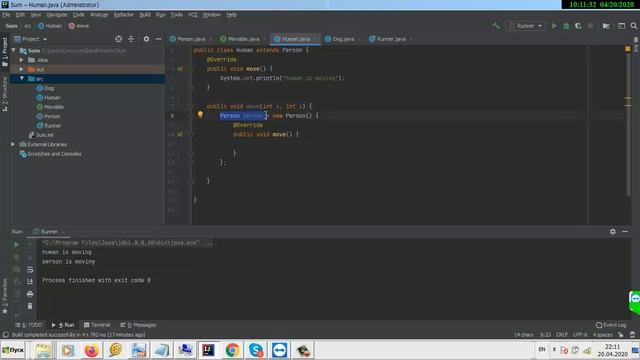Open Search Everywhere magnifier icon
The image size is (640, 360).
pos(633,26)
